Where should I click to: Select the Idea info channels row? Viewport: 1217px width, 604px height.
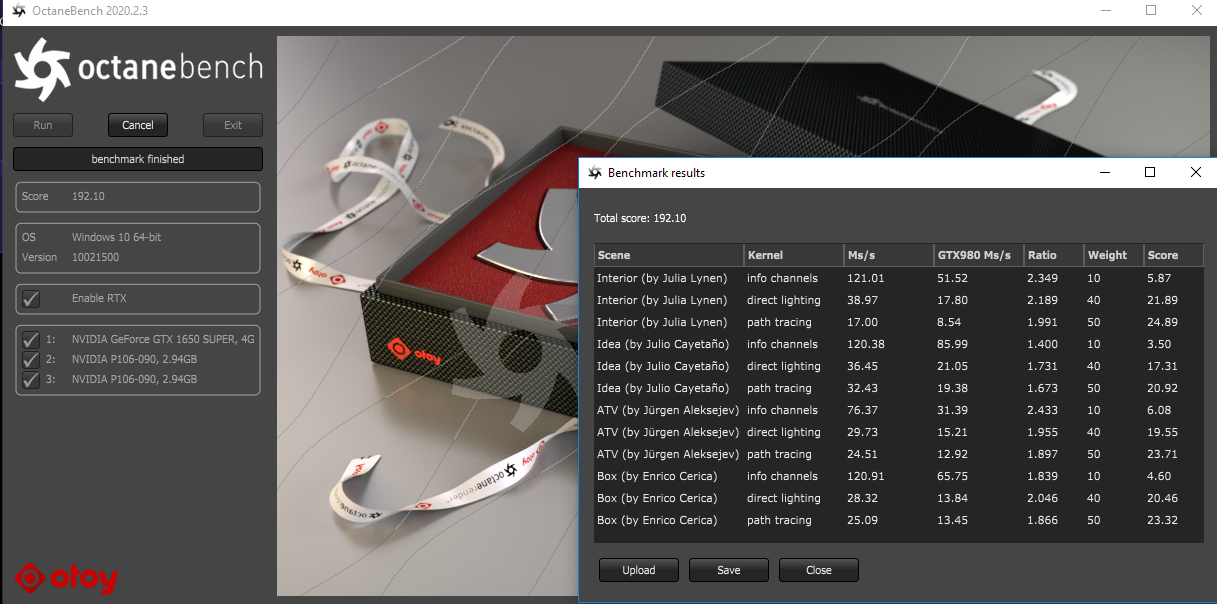[898, 344]
